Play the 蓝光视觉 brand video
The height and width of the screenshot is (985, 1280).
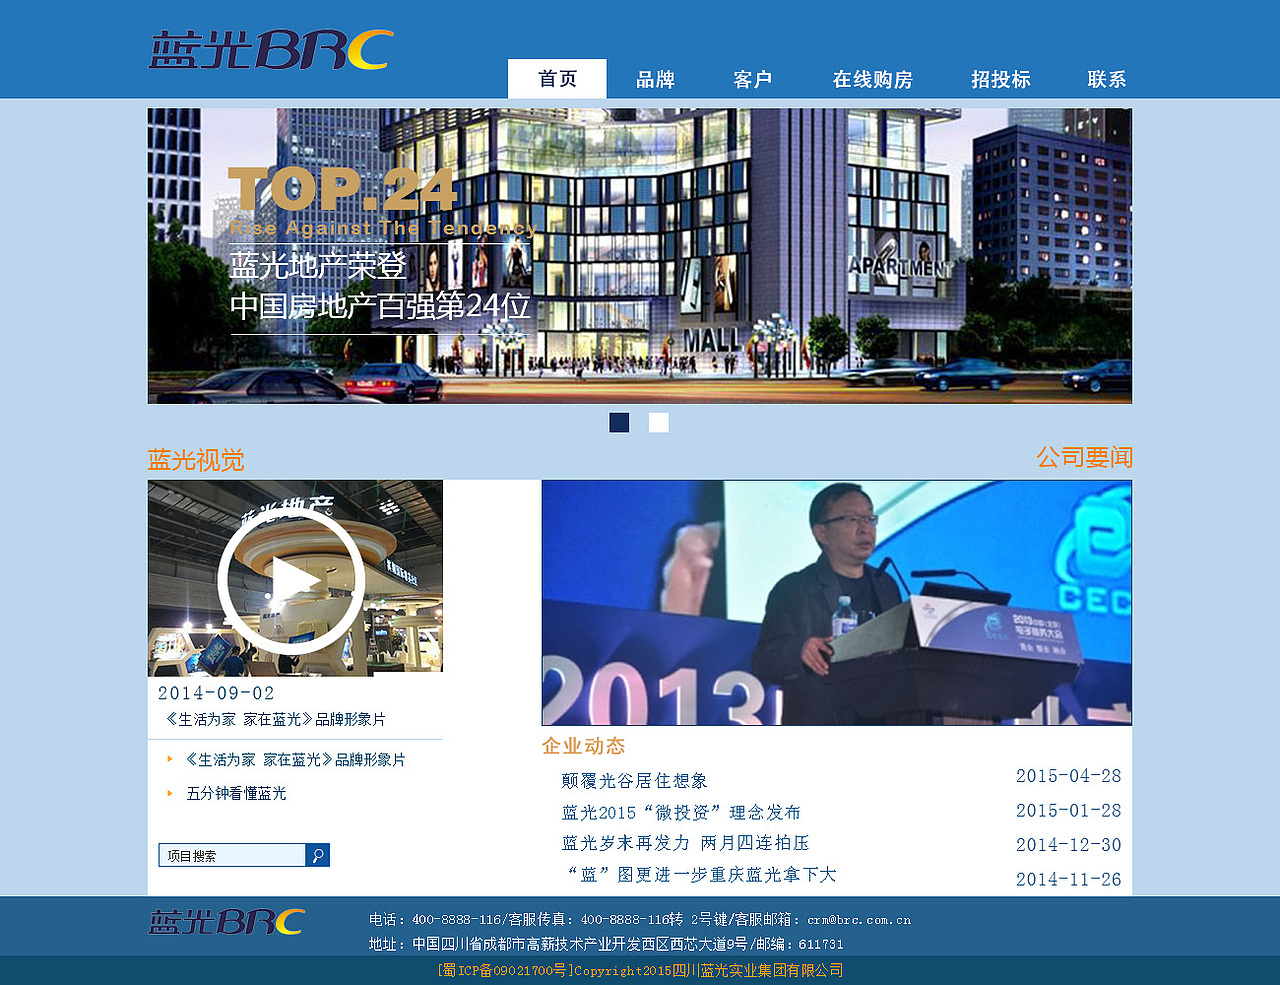(290, 580)
